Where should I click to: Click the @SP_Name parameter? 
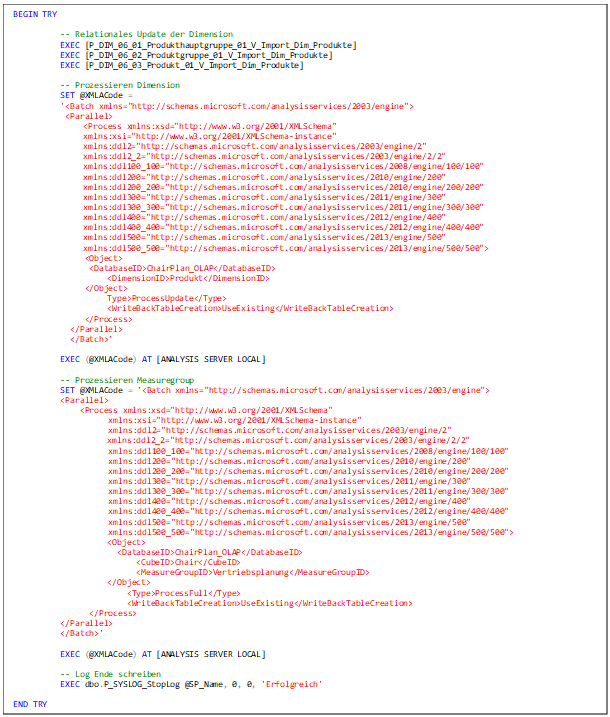[x=207, y=685]
